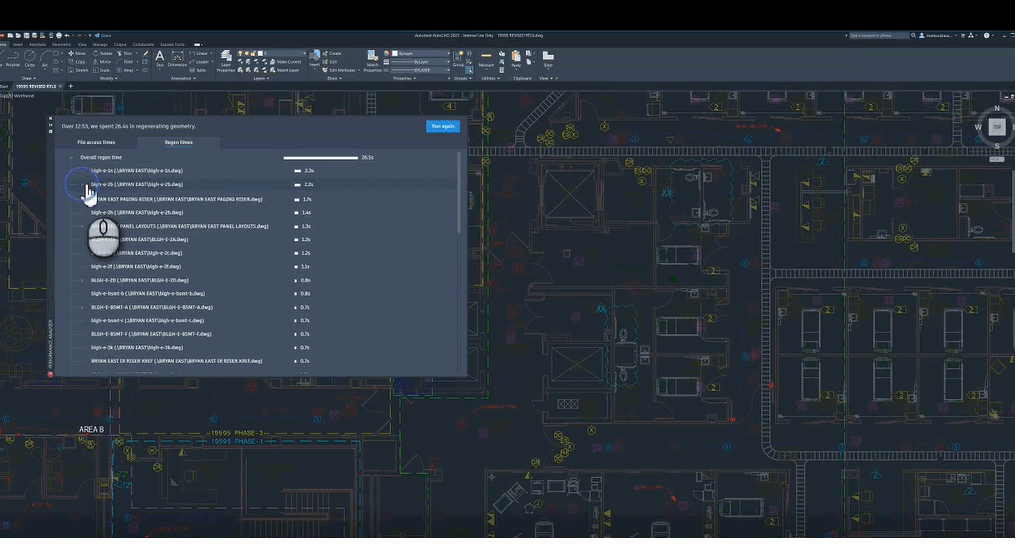Open the Collaborate ribbon tab
The image size is (1018, 549).
point(143,45)
